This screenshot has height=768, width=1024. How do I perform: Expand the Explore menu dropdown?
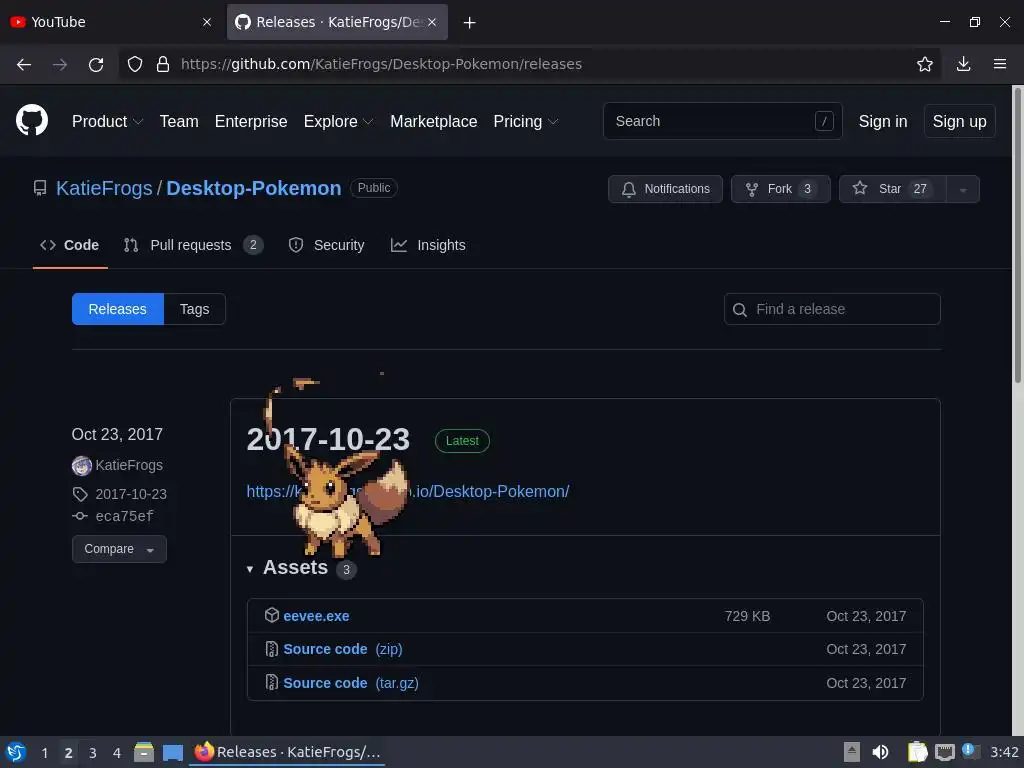(x=338, y=121)
